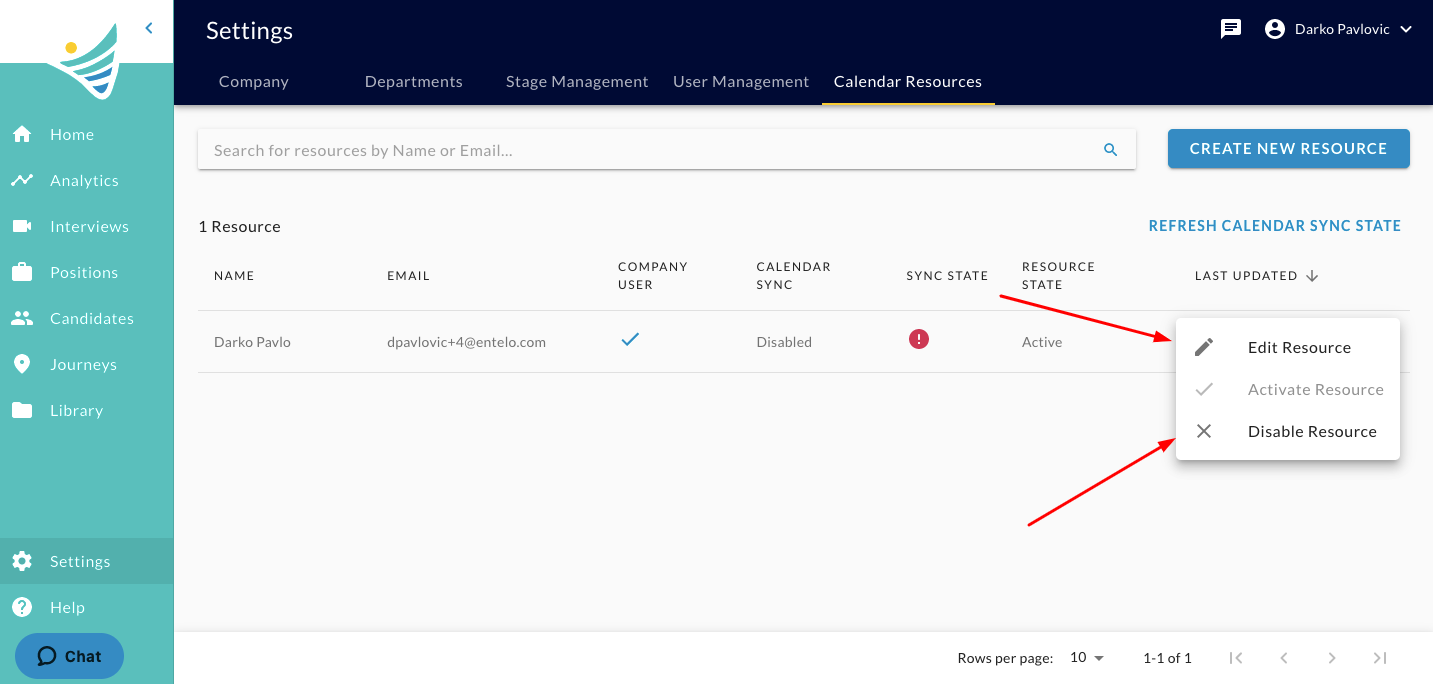
Task: Collapse the sidebar with the chevron arrow
Action: [149, 28]
